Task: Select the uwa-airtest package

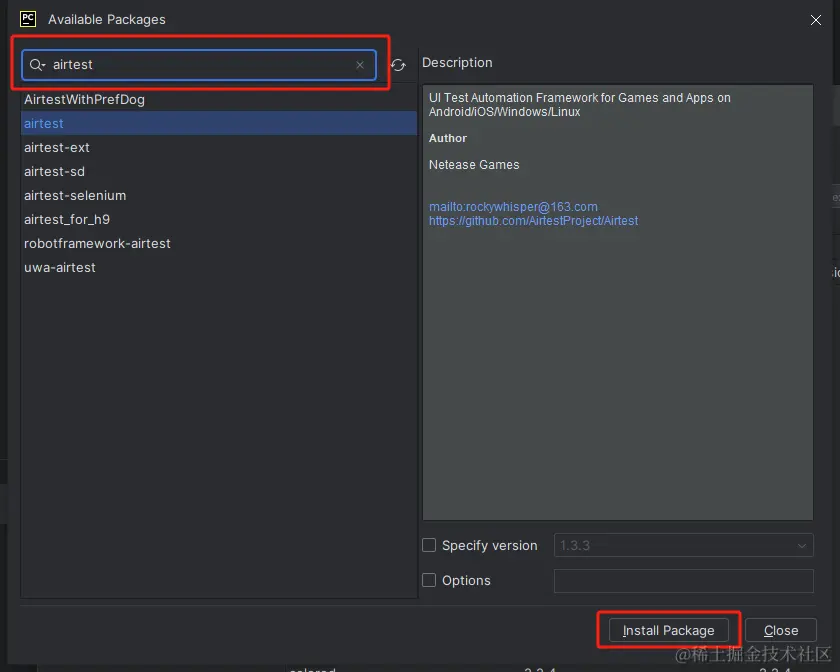Action: pyautogui.click(x=219, y=267)
